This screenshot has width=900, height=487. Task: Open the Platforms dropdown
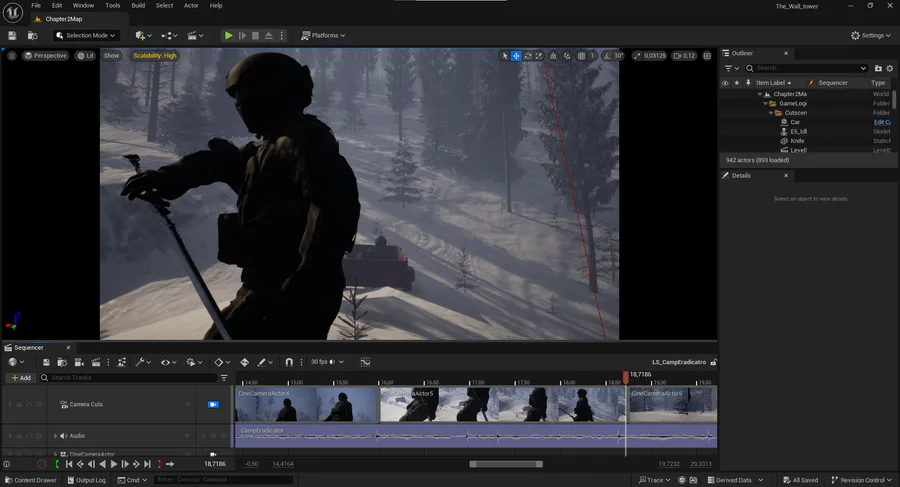pos(324,36)
